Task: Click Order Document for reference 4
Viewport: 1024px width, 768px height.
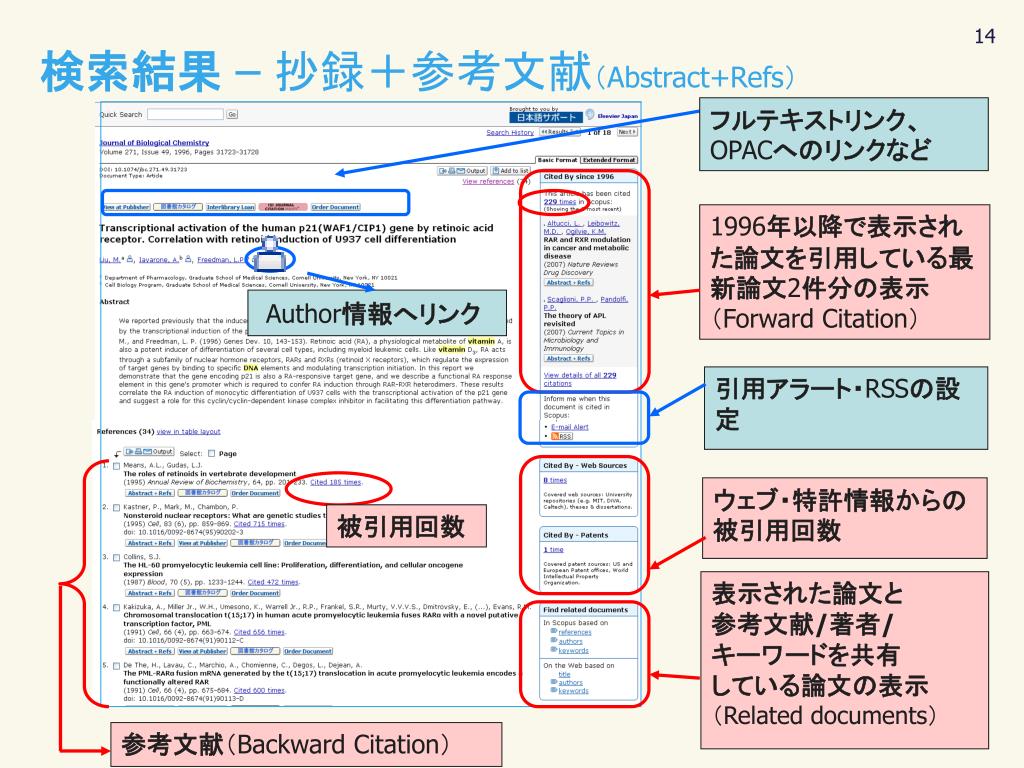Action: coord(308,651)
